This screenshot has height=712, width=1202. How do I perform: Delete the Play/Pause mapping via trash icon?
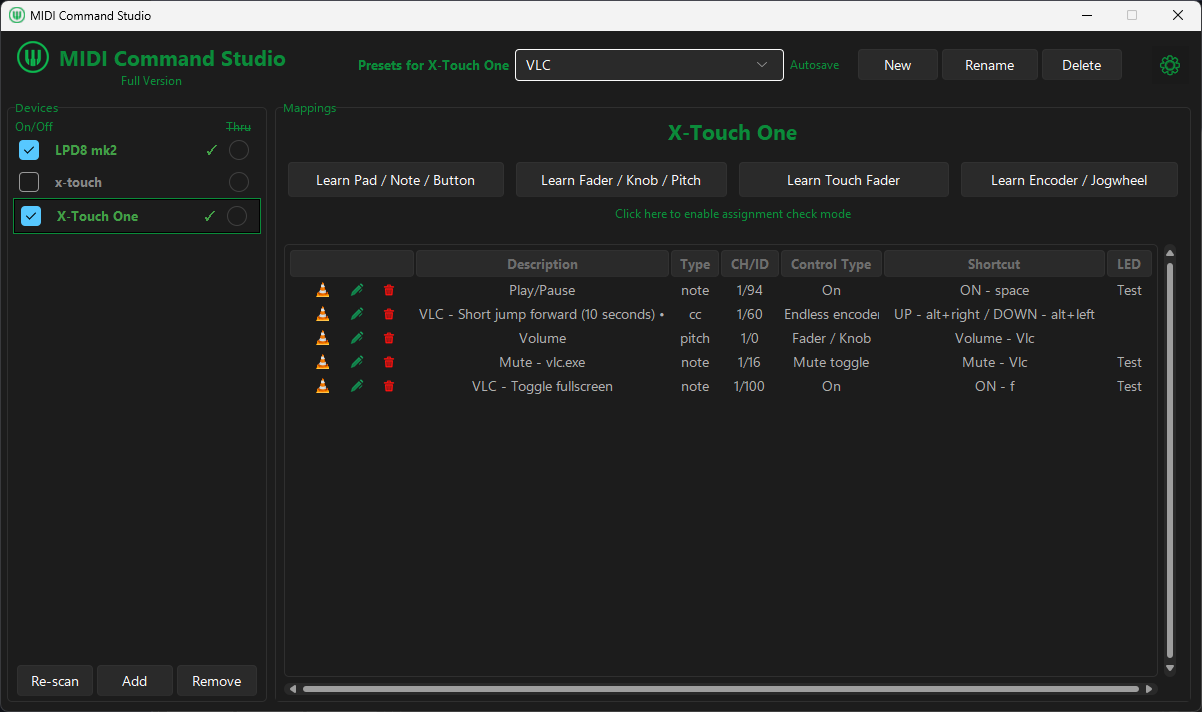pos(389,290)
